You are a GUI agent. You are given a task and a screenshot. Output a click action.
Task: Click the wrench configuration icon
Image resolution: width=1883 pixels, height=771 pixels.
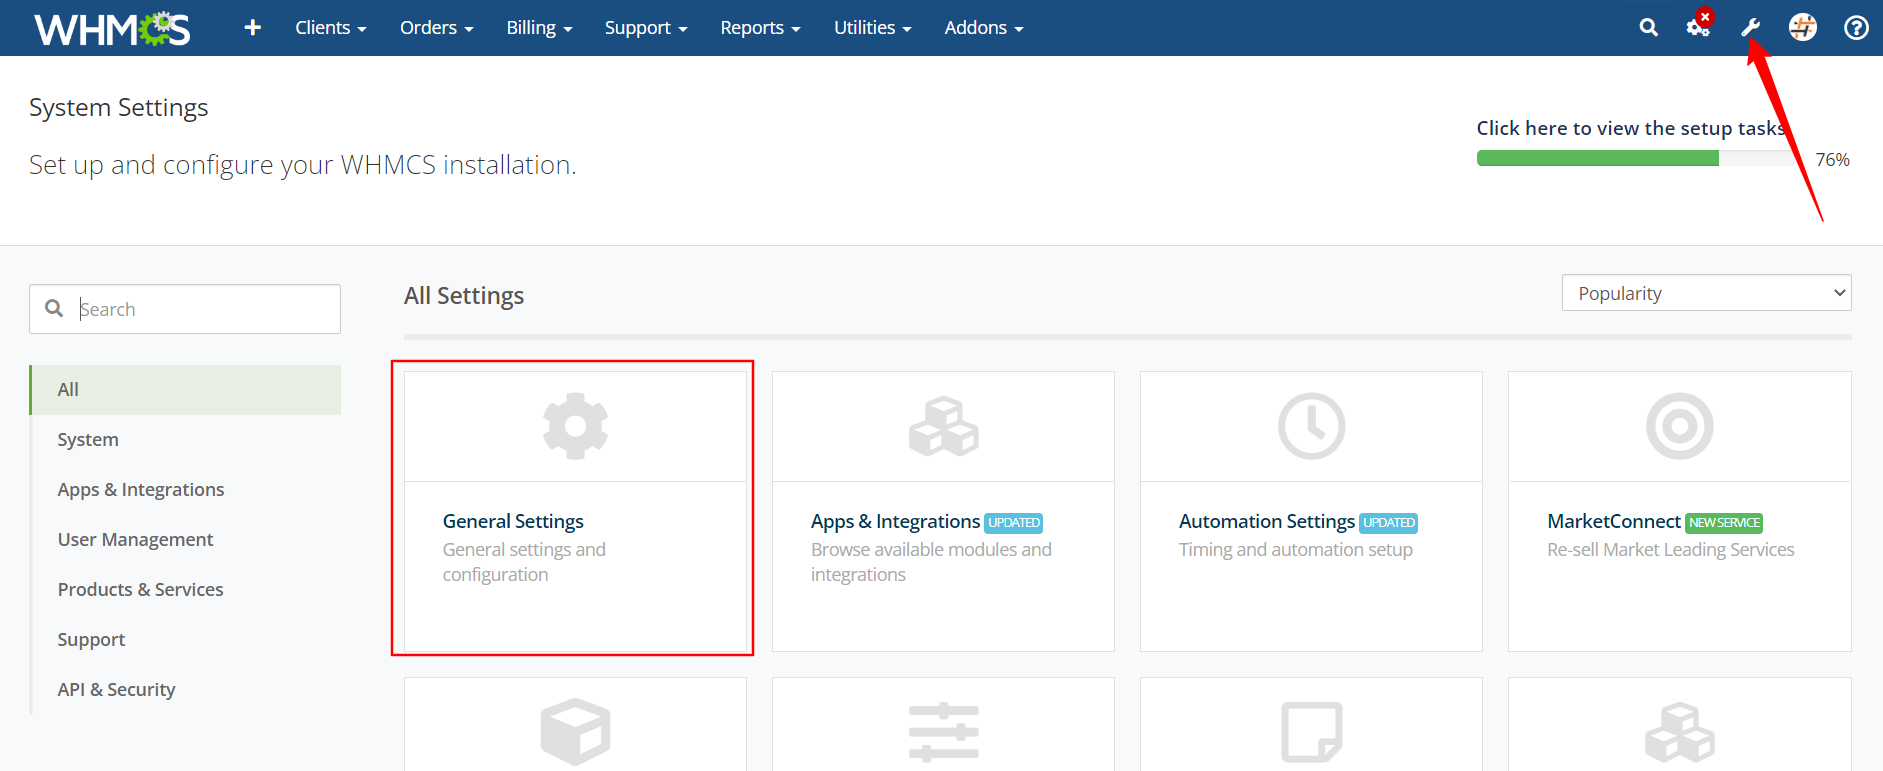(1751, 28)
